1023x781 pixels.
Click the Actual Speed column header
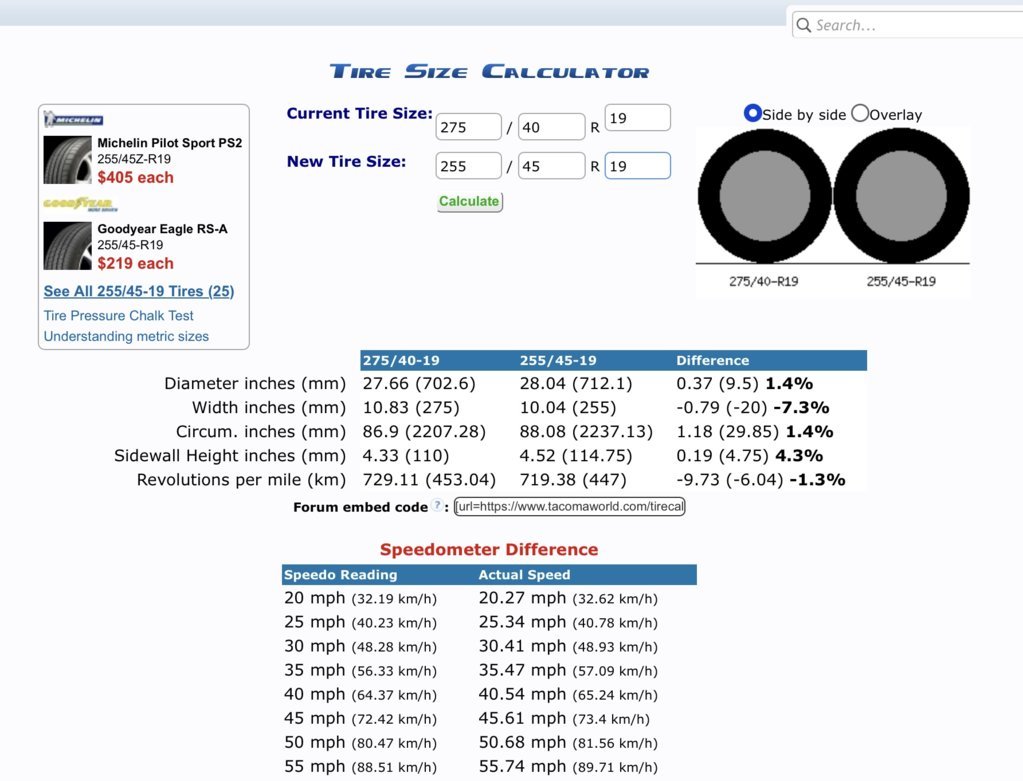pos(525,575)
